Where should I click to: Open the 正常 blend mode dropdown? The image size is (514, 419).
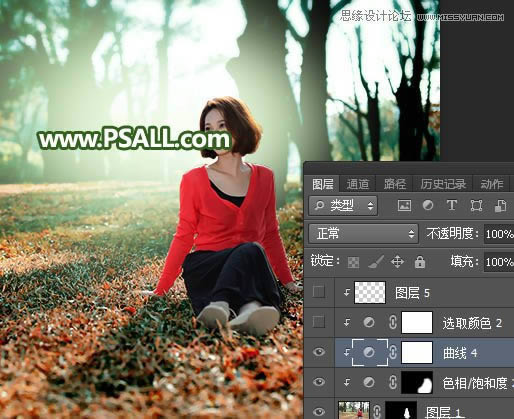pyautogui.click(x=363, y=233)
